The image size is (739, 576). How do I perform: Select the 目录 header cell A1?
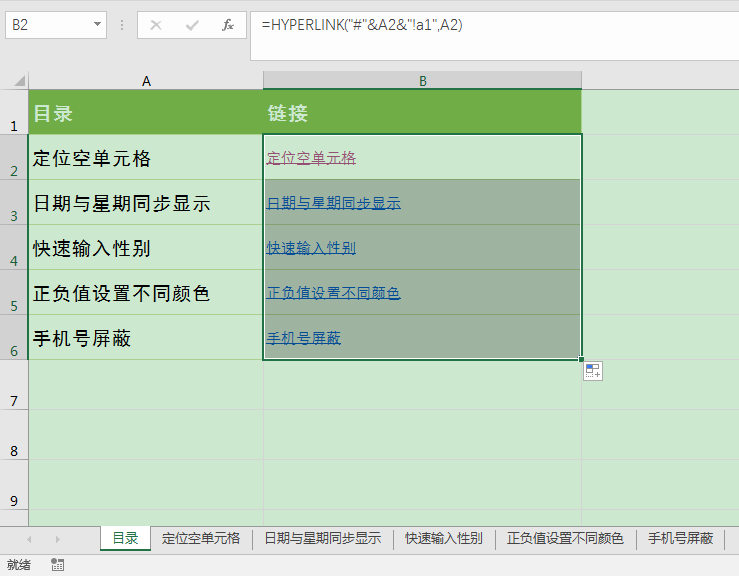(x=146, y=112)
